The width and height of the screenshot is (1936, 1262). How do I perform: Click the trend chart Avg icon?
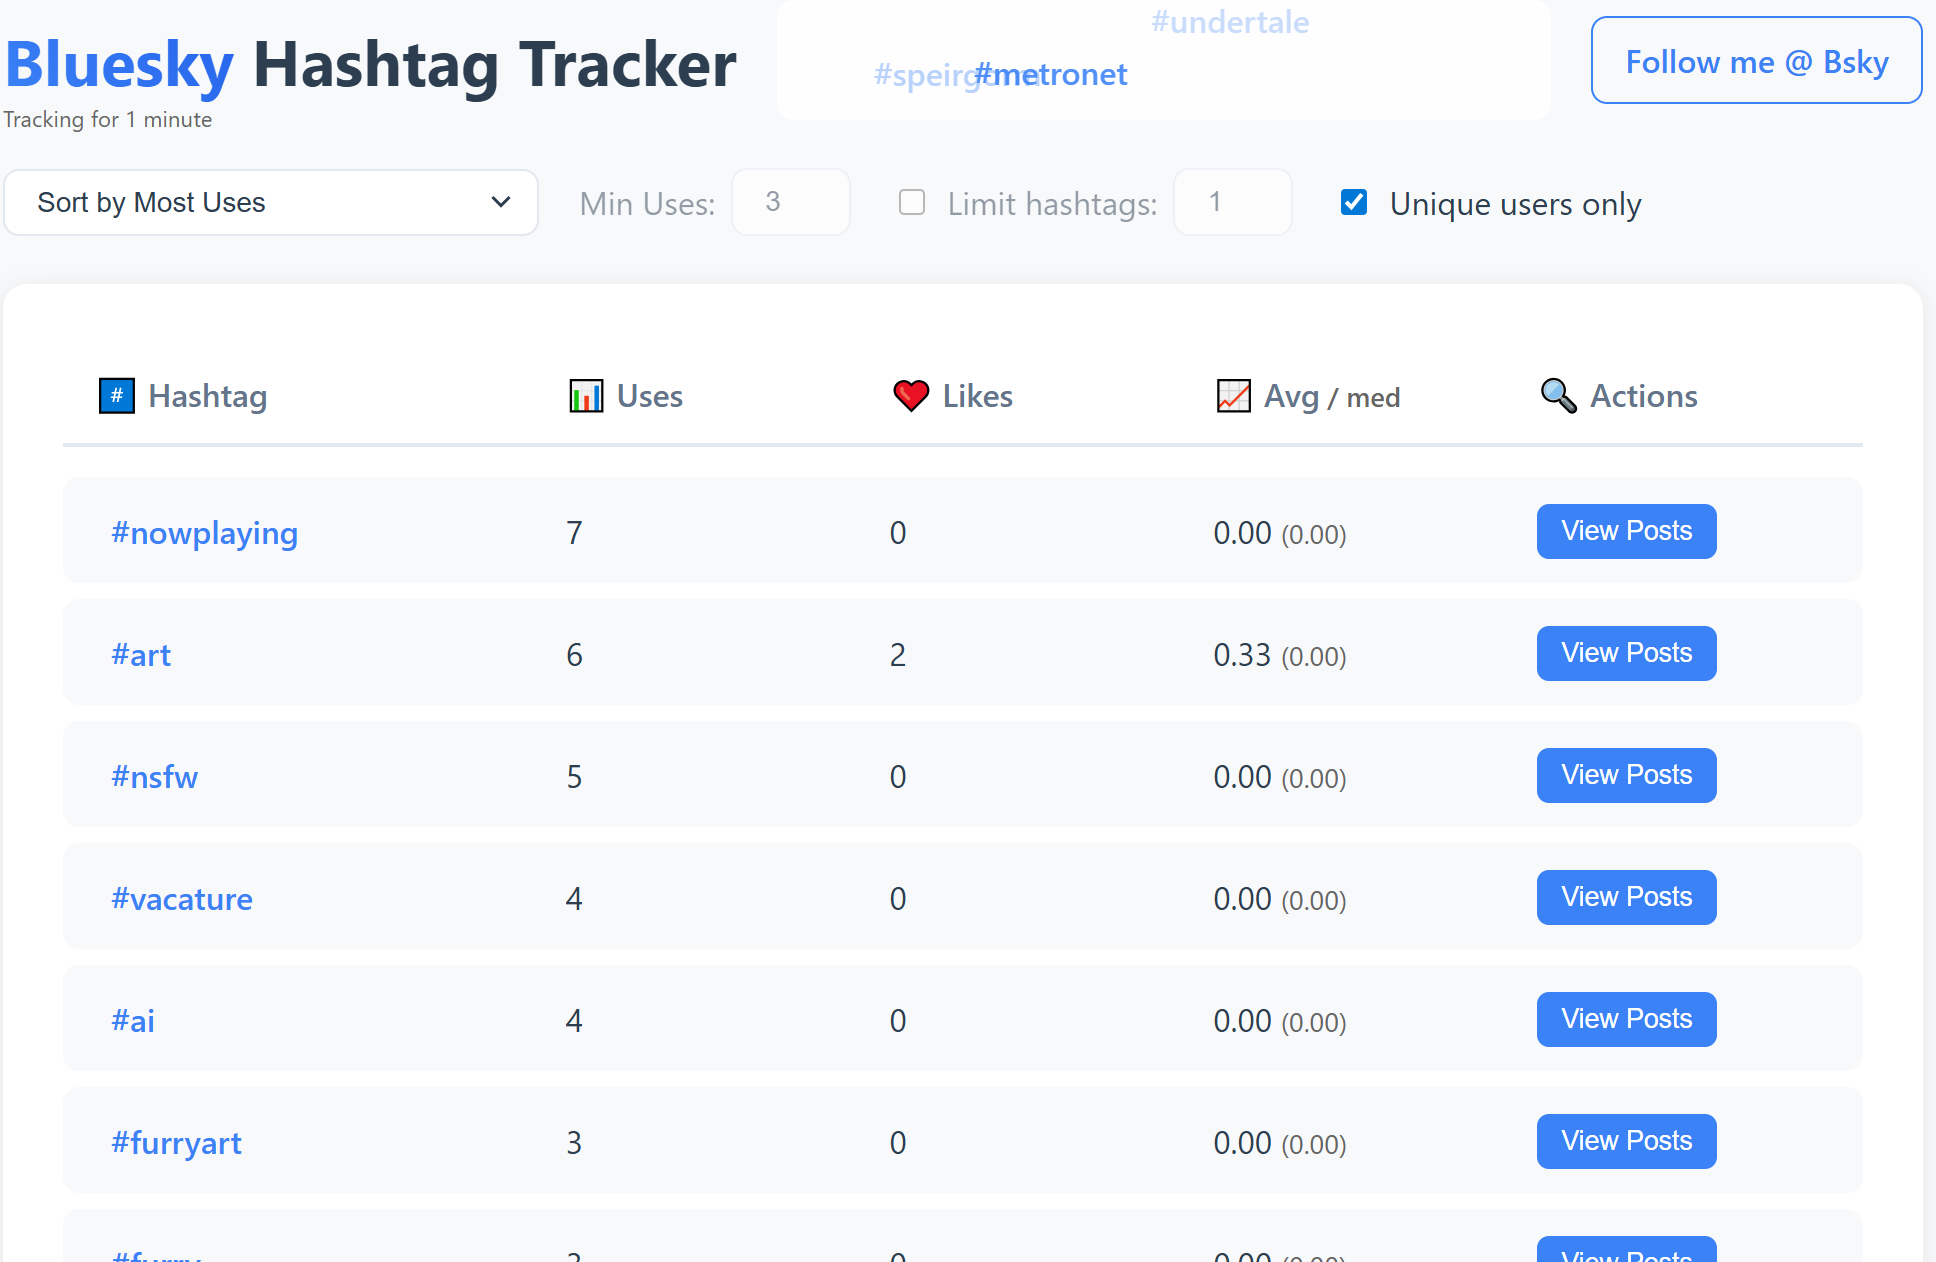pos(1234,396)
